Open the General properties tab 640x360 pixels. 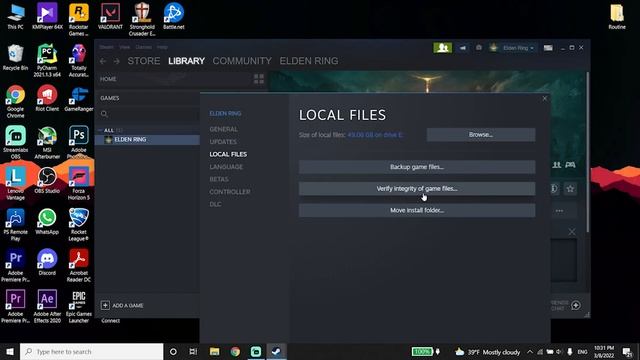click(x=223, y=129)
